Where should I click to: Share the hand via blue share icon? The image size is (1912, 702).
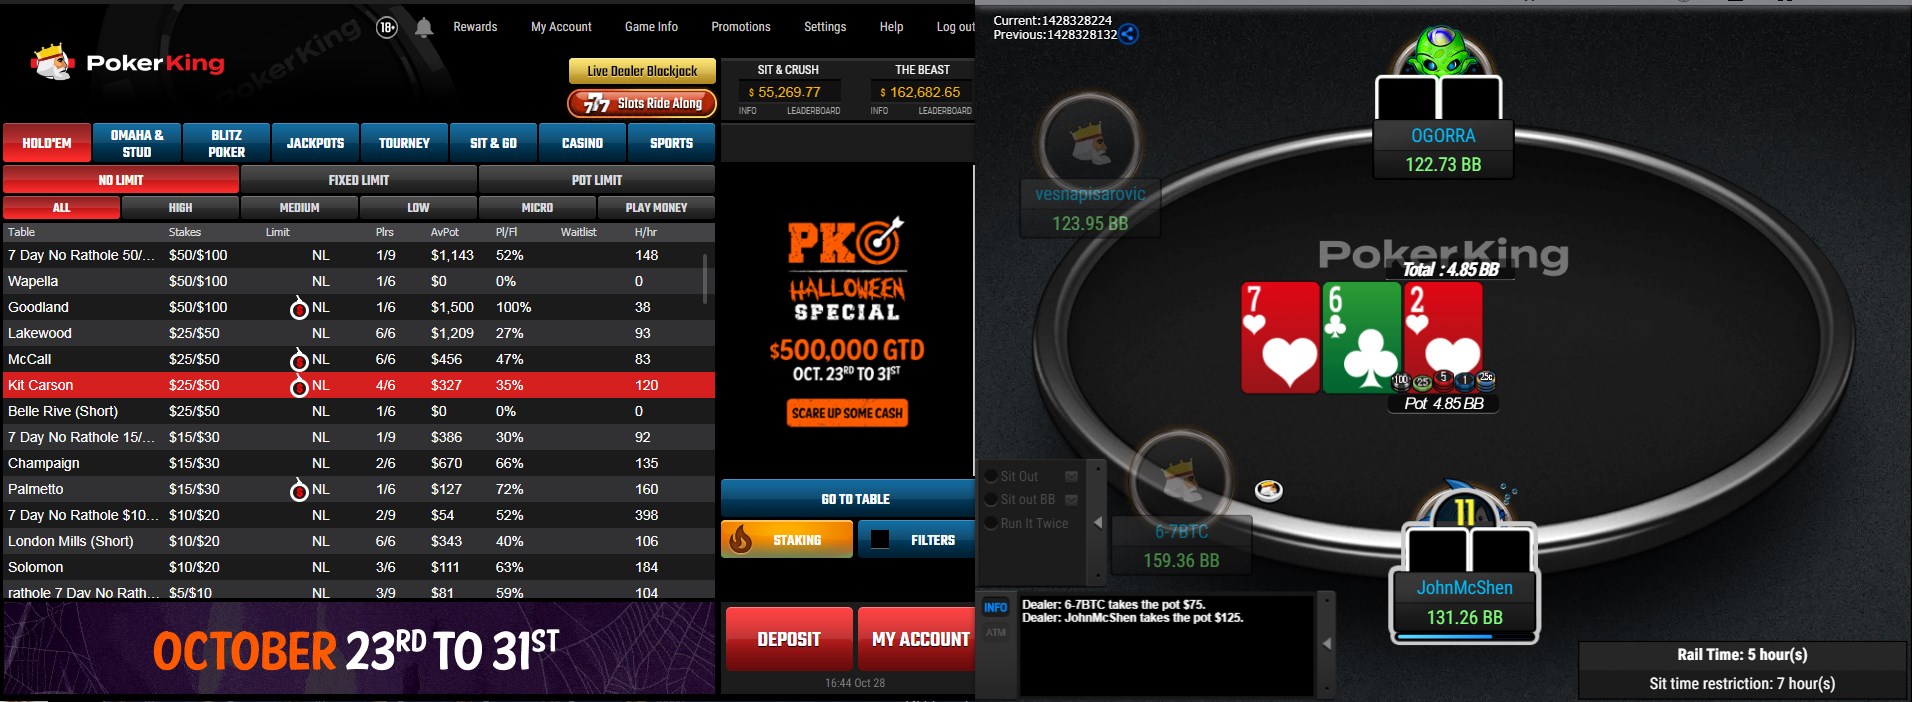pos(1128,34)
